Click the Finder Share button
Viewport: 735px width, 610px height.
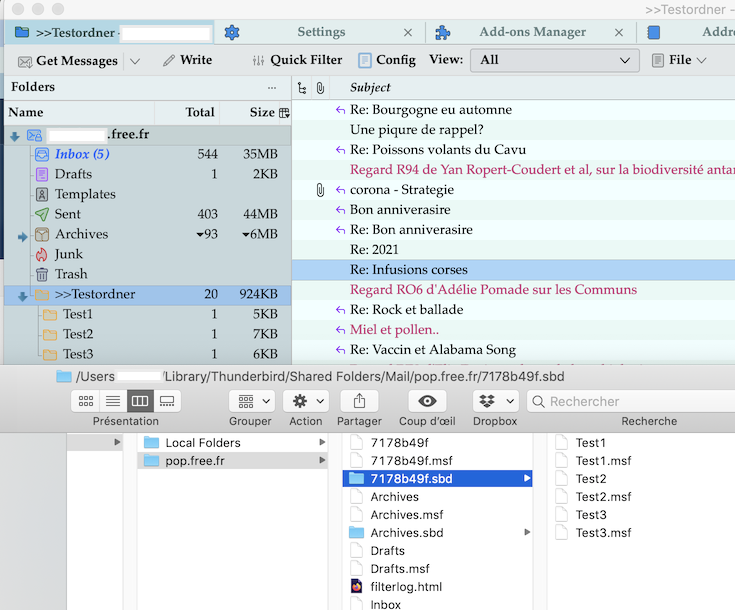[x=359, y=401]
